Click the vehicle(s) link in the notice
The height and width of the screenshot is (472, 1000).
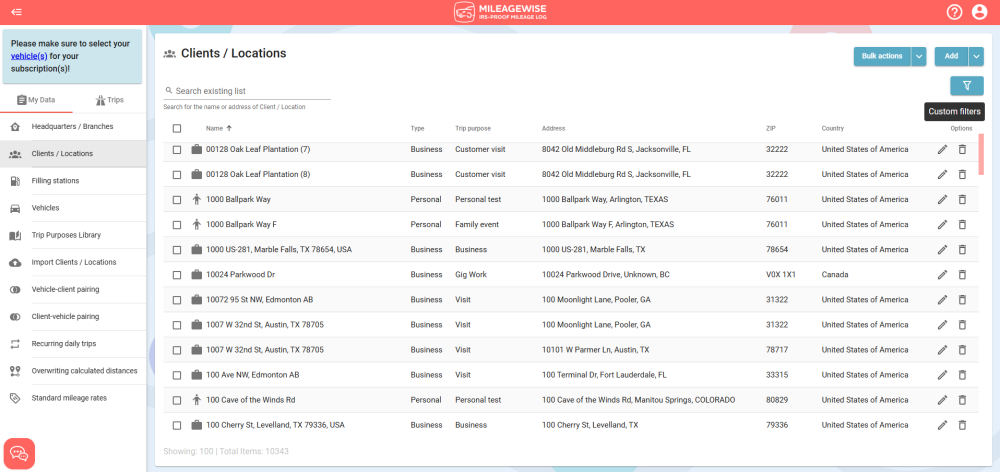click(29, 56)
